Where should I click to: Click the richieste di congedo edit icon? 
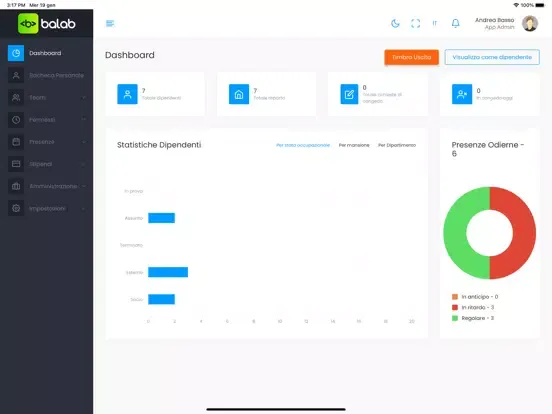point(349,94)
